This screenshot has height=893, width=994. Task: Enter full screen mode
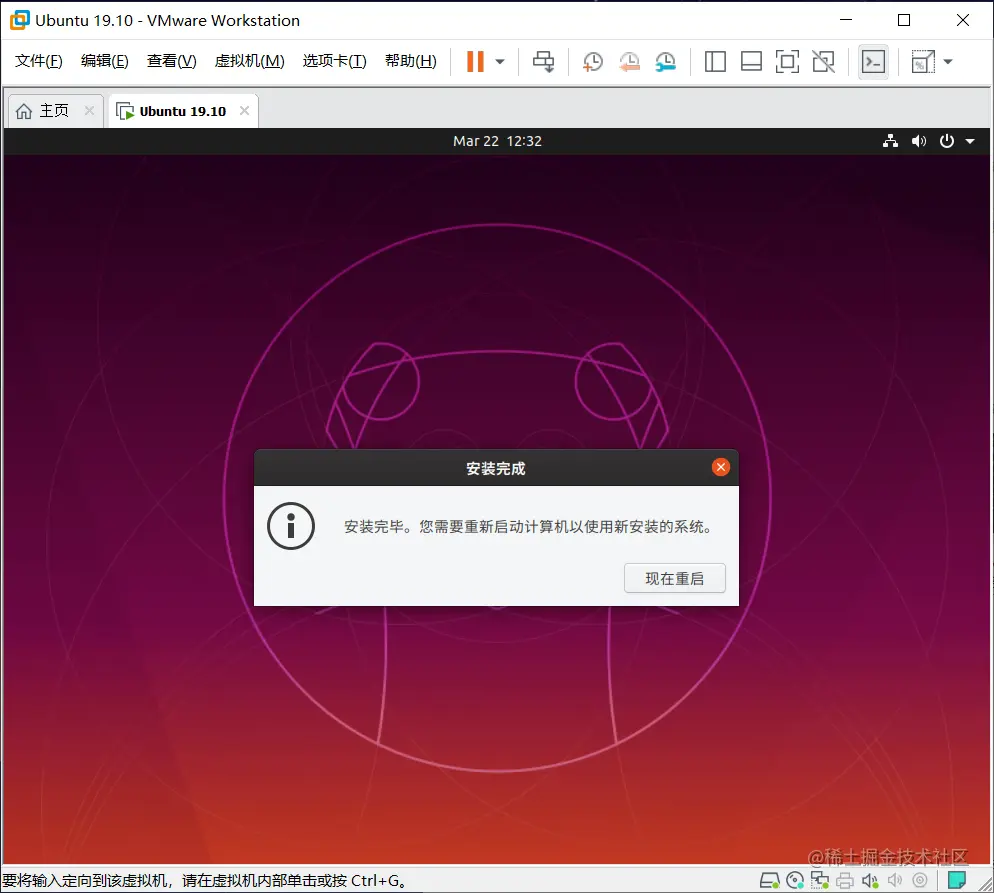(x=787, y=61)
